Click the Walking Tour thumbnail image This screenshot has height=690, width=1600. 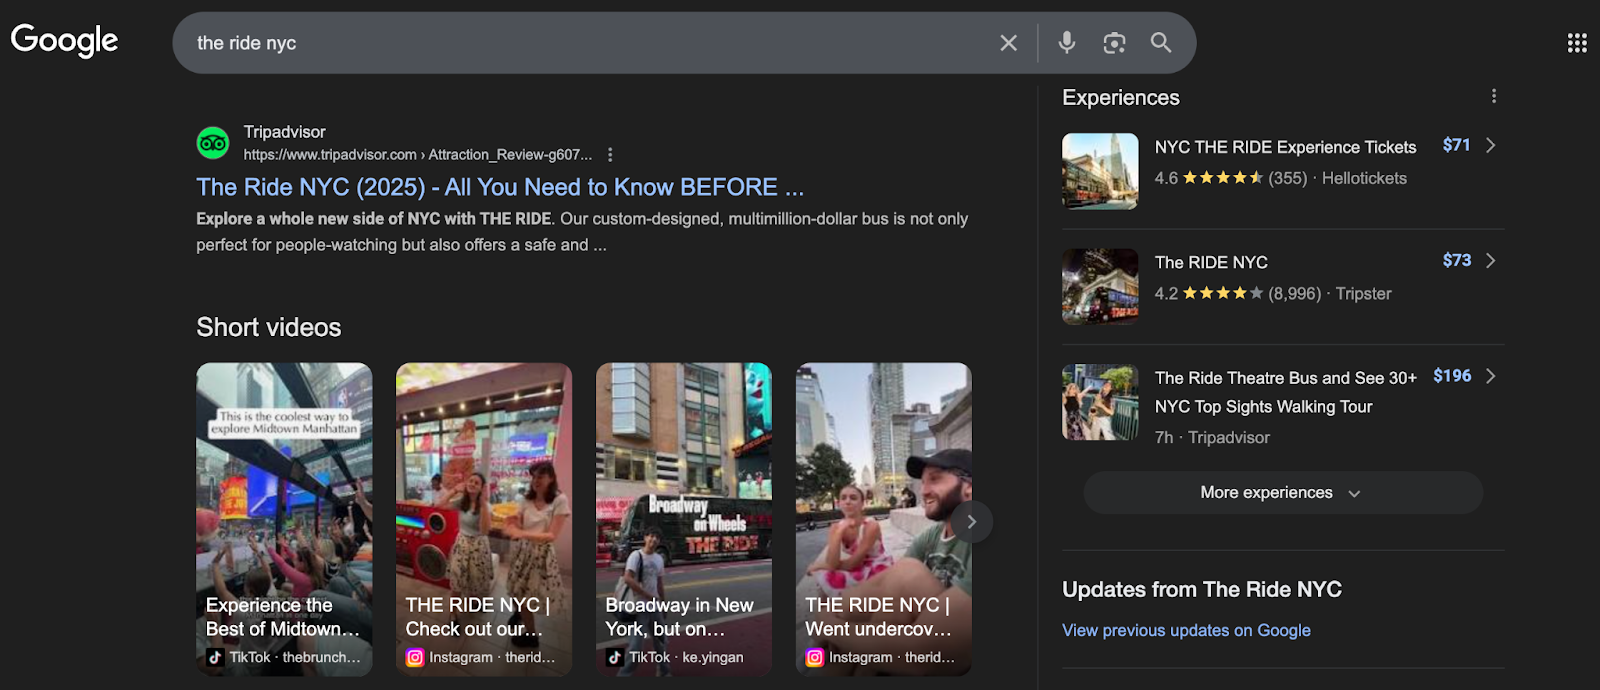click(x=1100, y=402)
